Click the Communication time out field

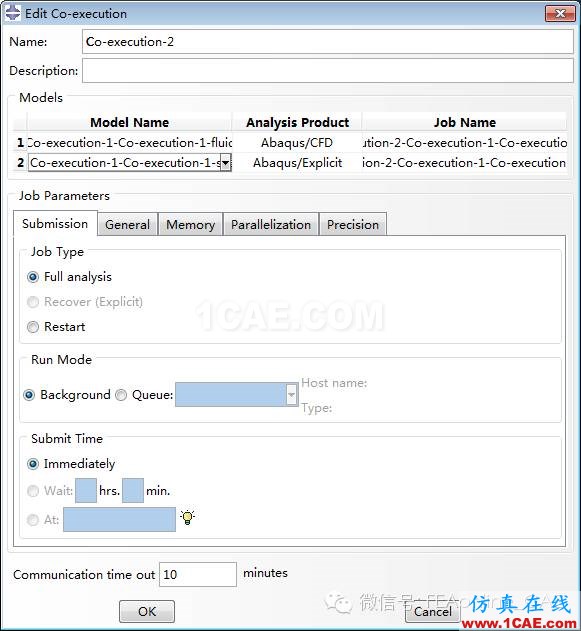[x=198, y=575]
